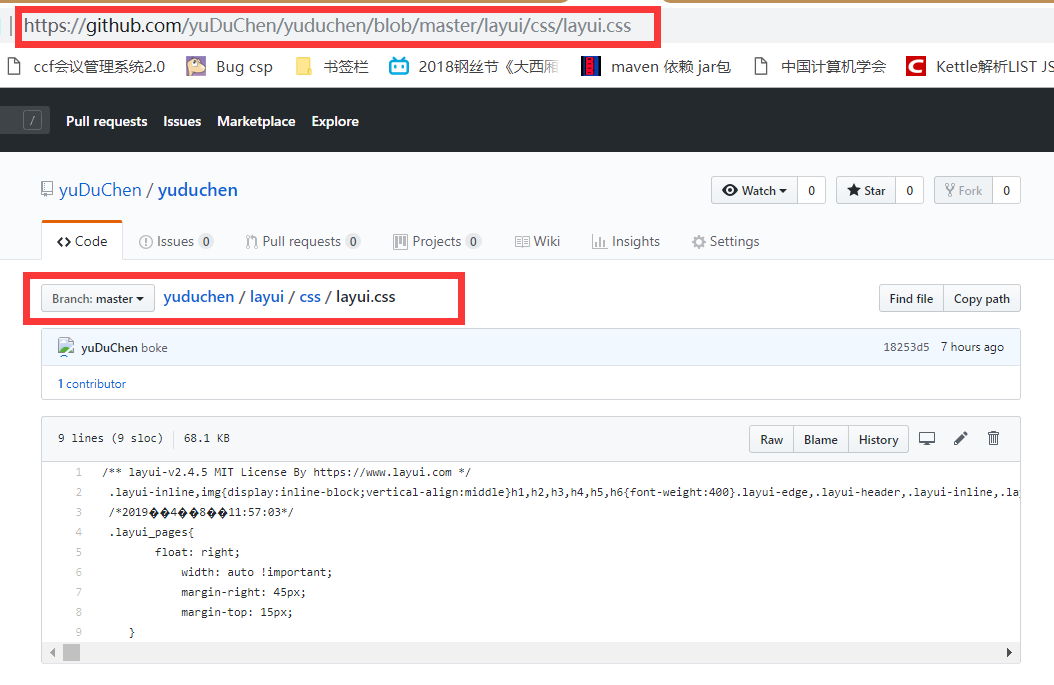Open 2018钢丝节 bookmark

pos(474,67)
